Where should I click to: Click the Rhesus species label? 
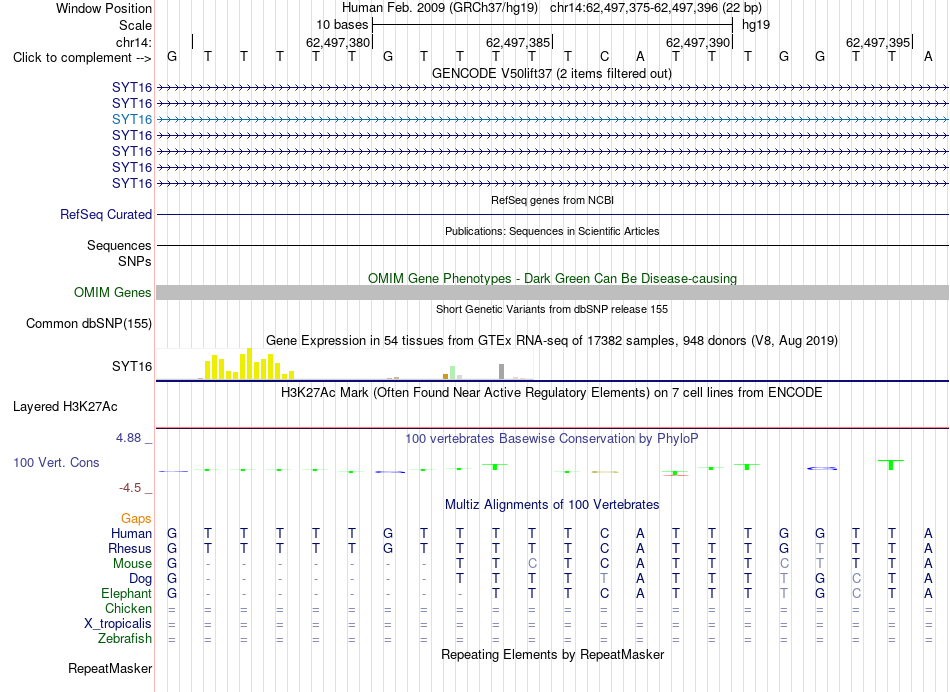pyautogui.click(x=130, y=548)
